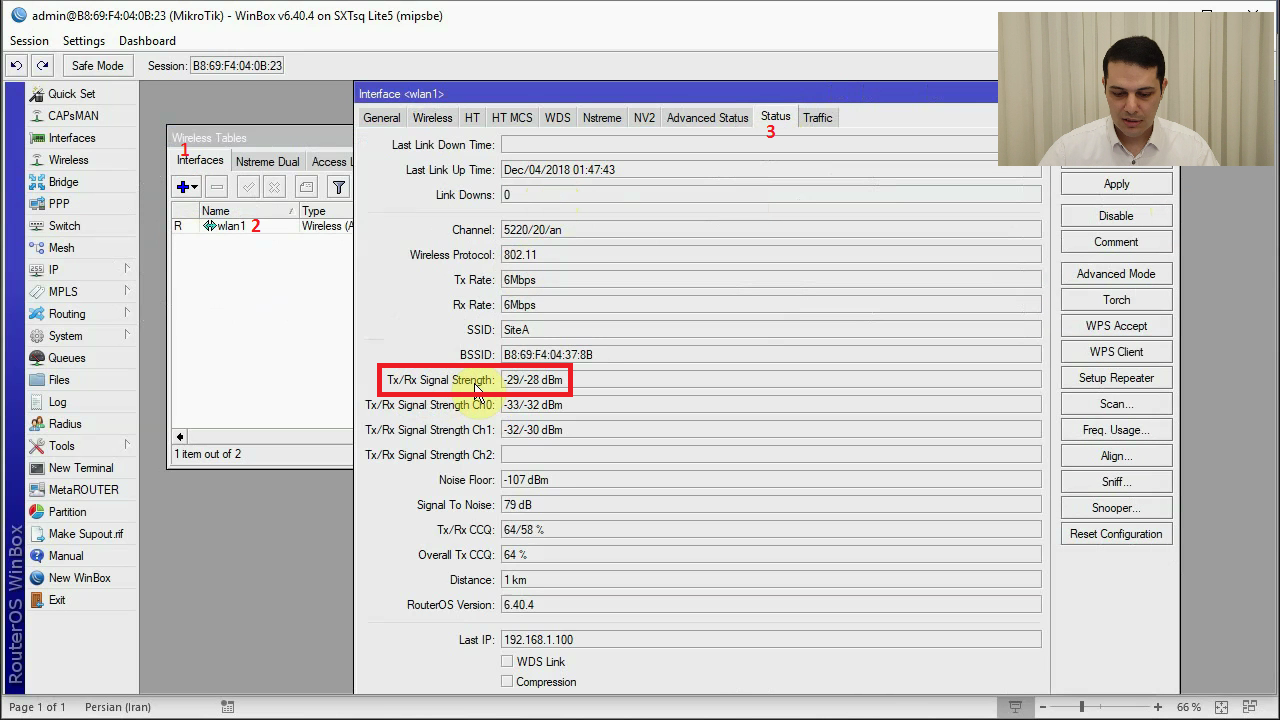The height and width of the screenshot is (720, 1280).
Task: Launch New Terminal from the sidebar
Action: coord(81,468)
